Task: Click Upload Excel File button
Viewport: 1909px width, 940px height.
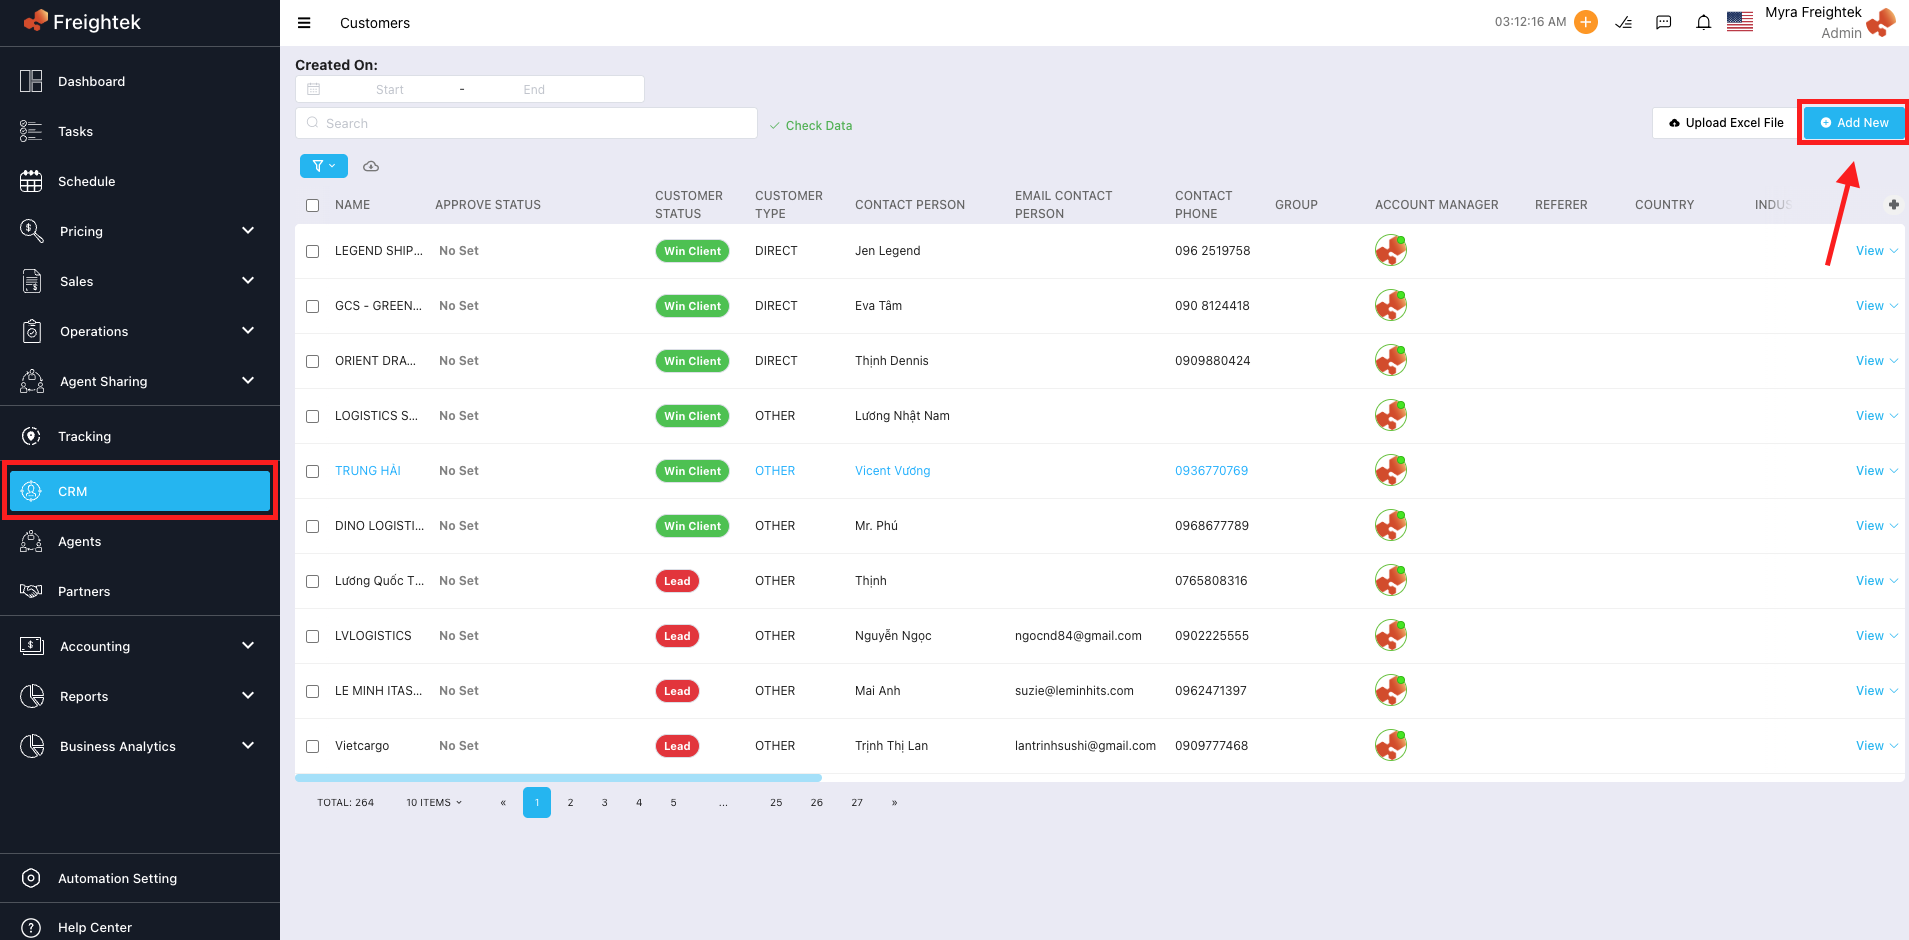Action: [1725, 123]
